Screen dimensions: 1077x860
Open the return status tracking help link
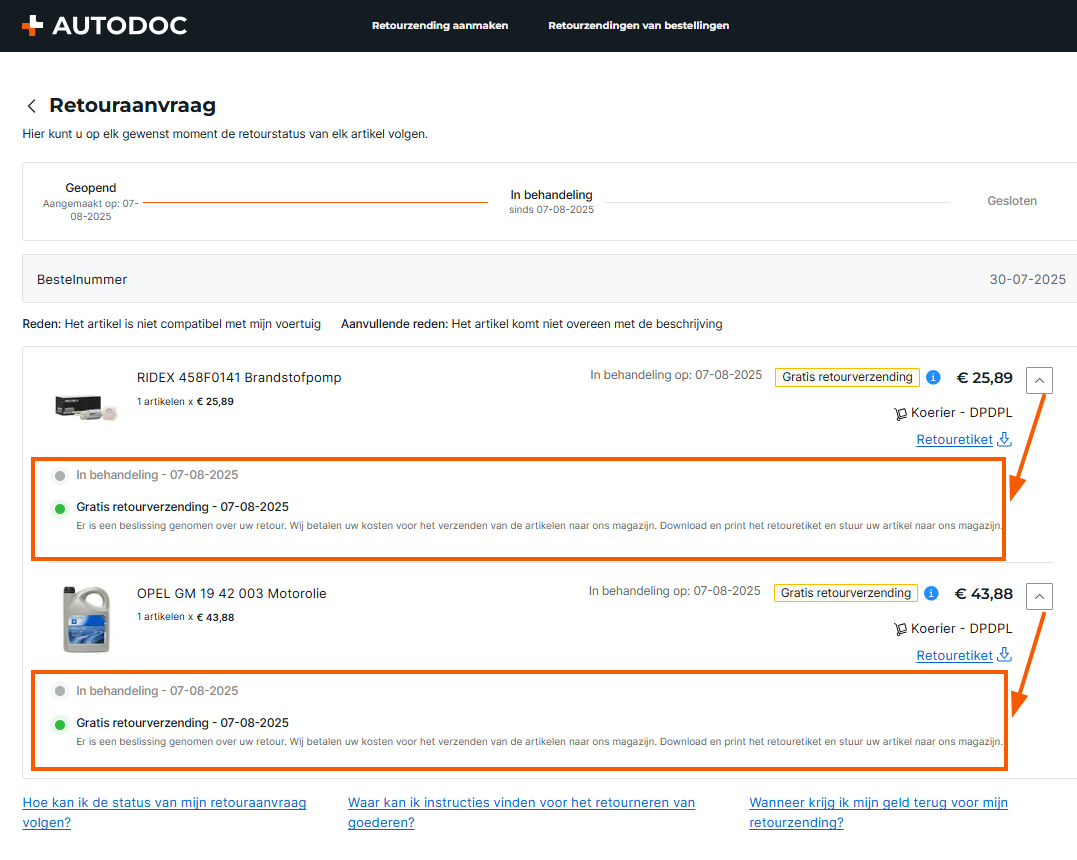164,812
